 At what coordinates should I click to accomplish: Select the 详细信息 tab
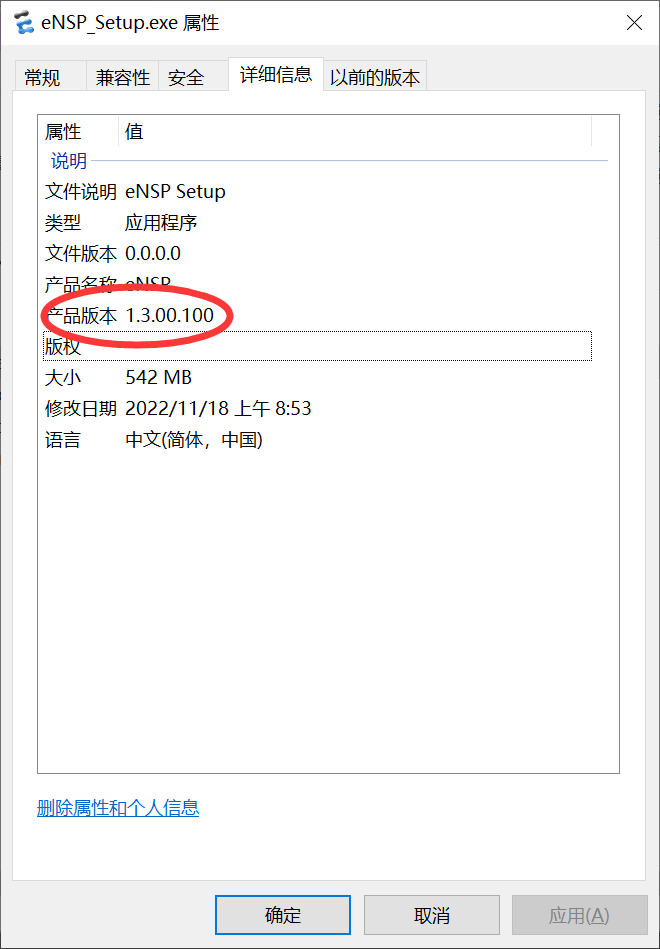click(x=276, y=74)
